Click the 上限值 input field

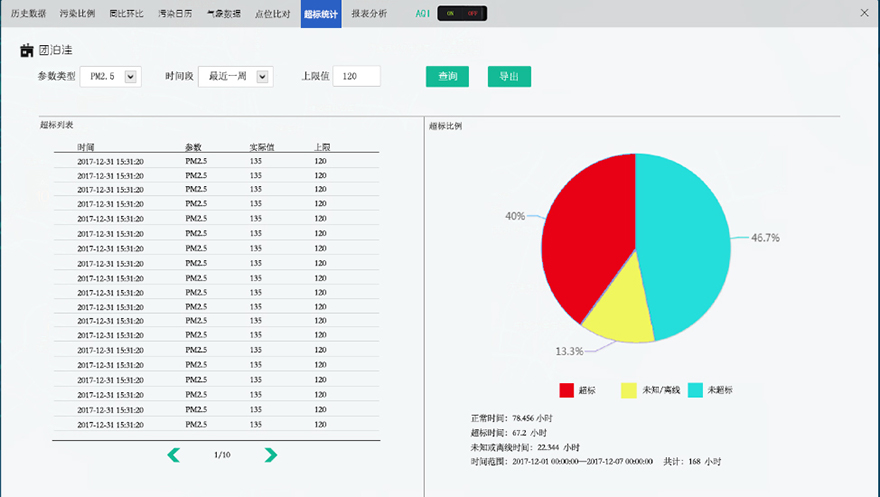click(x=356, y=77)
